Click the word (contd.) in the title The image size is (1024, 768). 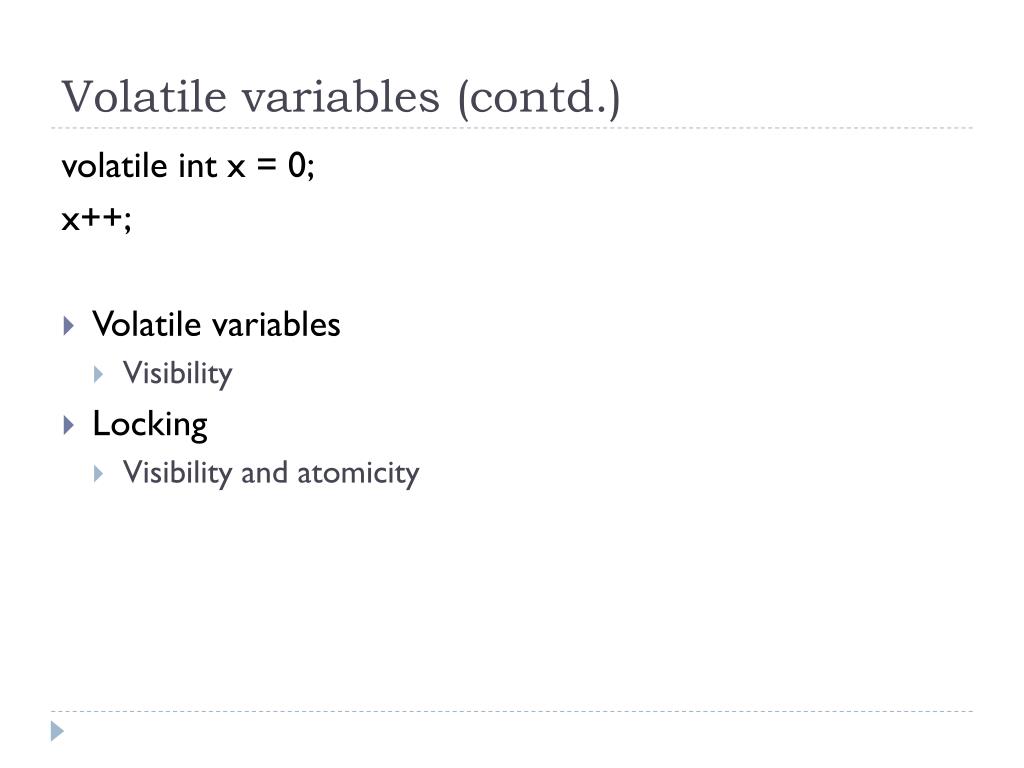[539, 97]
